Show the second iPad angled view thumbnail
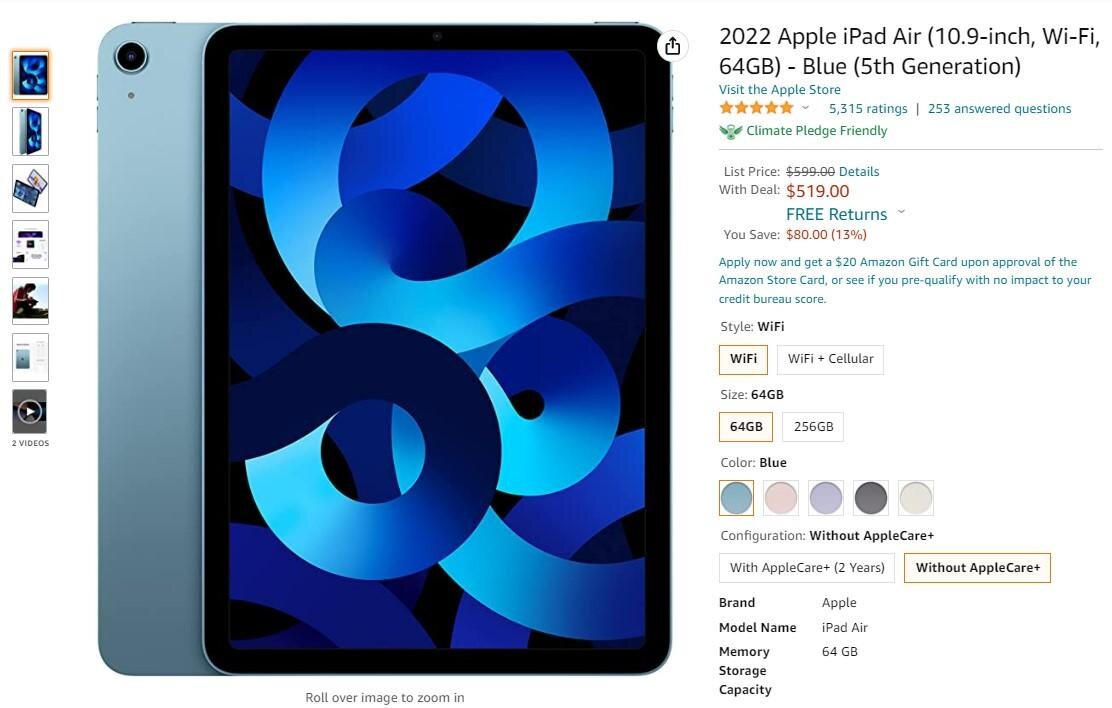The height and width of the screenshot is (708, 1112). point(30,132)
